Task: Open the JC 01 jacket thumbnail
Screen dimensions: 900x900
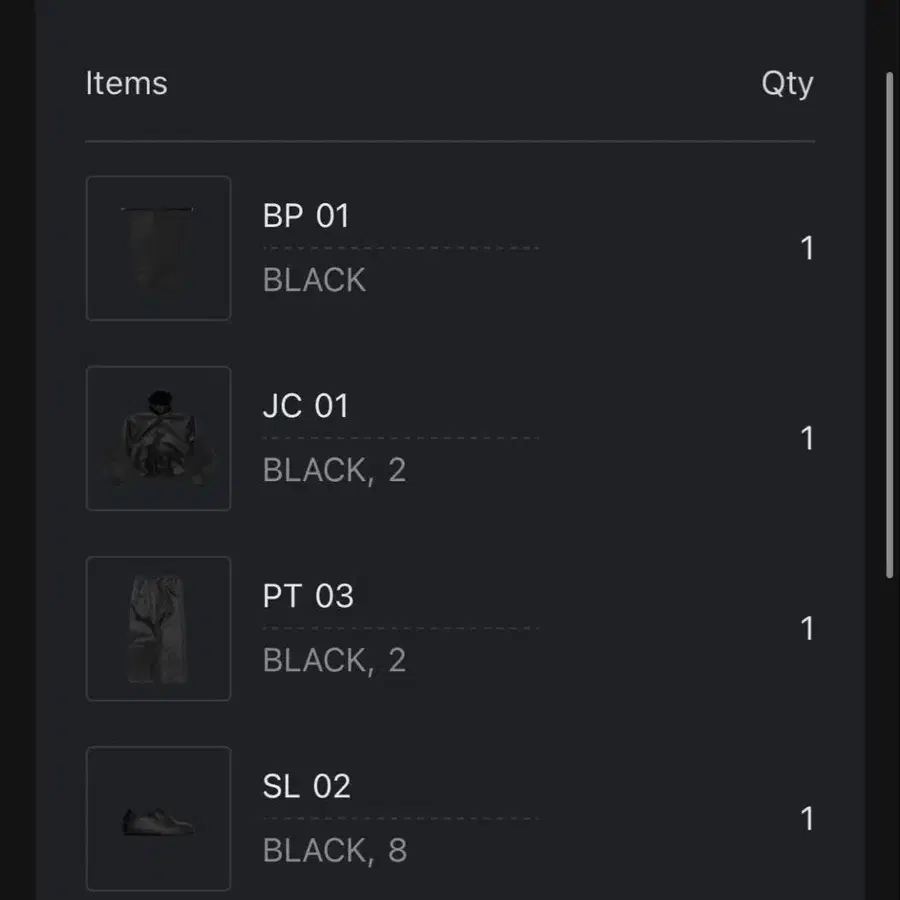Action: [158, 438]
